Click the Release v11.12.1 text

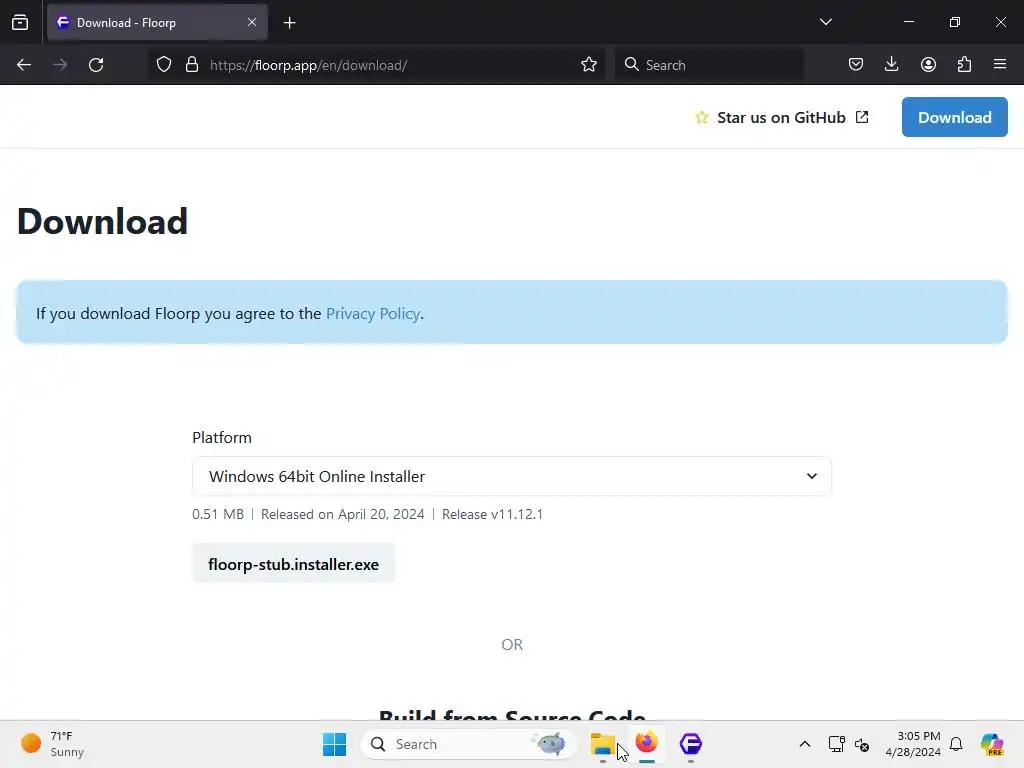click(492, 514)
